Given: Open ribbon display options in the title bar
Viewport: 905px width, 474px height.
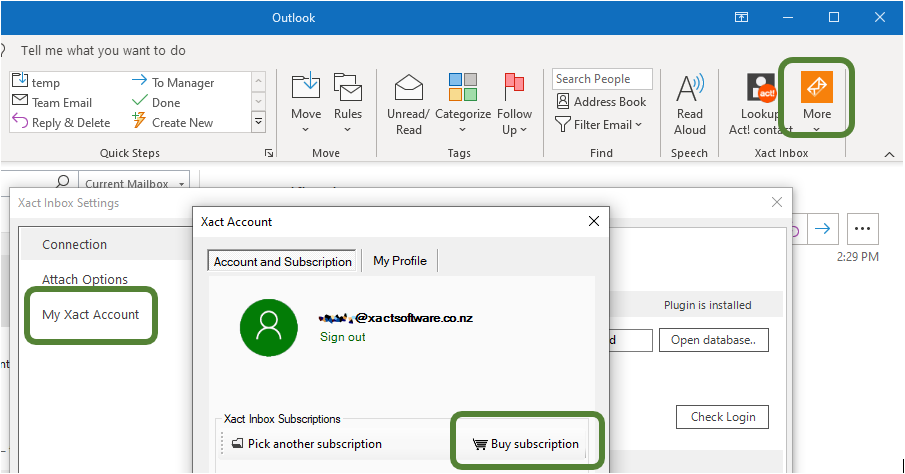Looking at the screenshot, I should [x=741, y=17].
